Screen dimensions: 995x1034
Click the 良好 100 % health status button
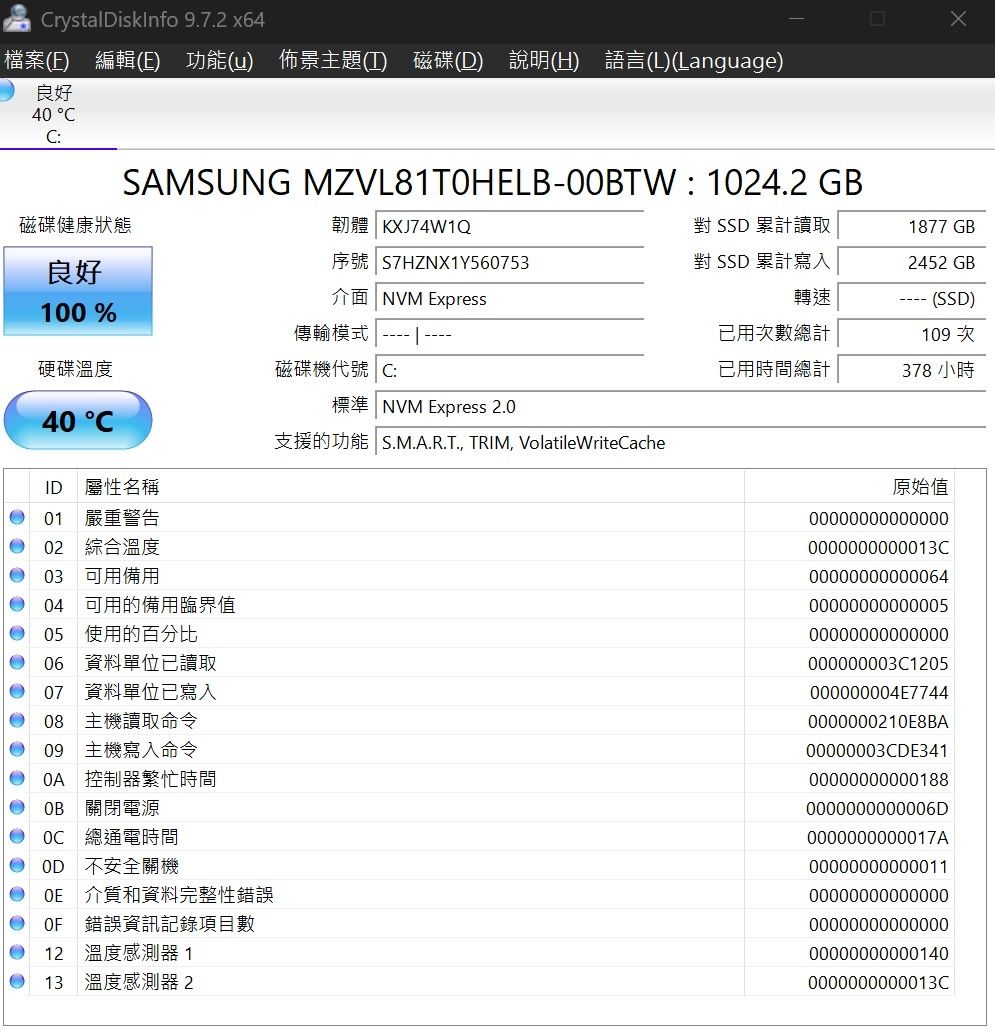tap(78, 291)
